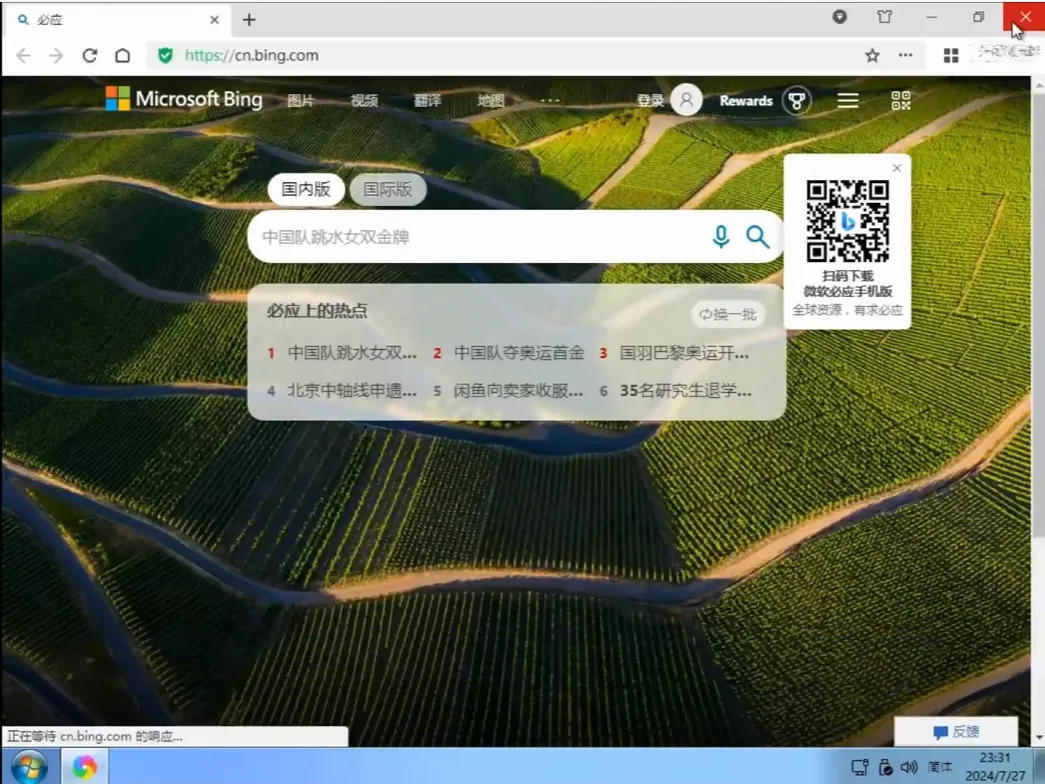Expand the ··· more navigation options
This screenshot has width=1045, height=784.
coord(551,100)
